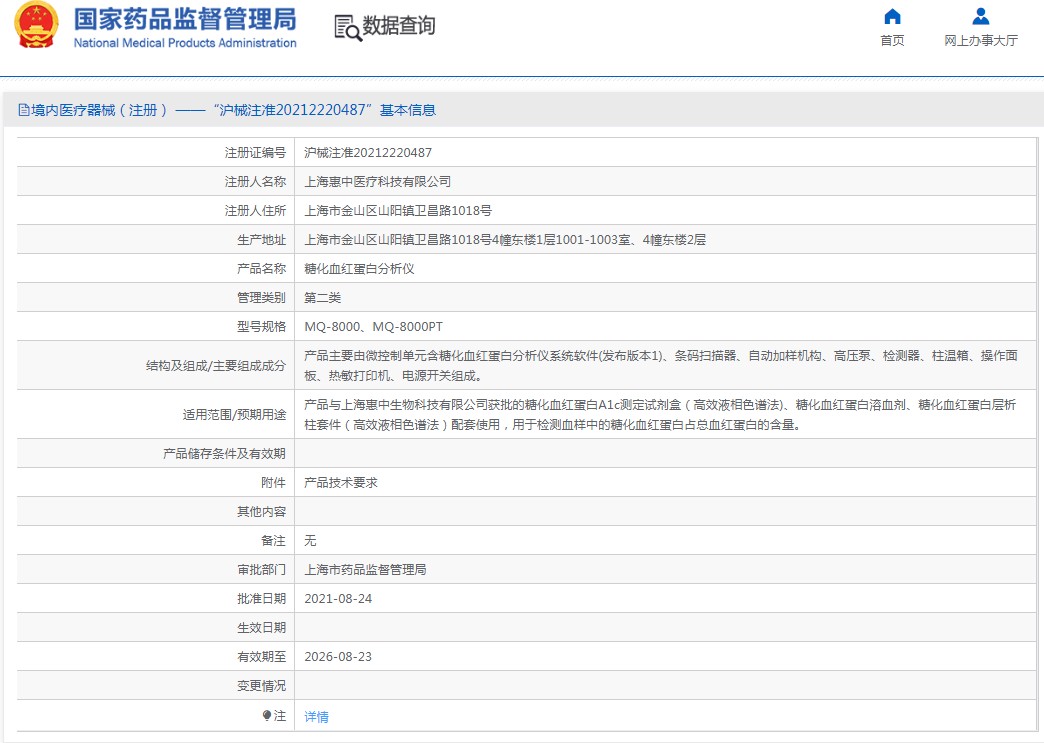
Task: Go to 首页 text label
Action: point(892,41)
